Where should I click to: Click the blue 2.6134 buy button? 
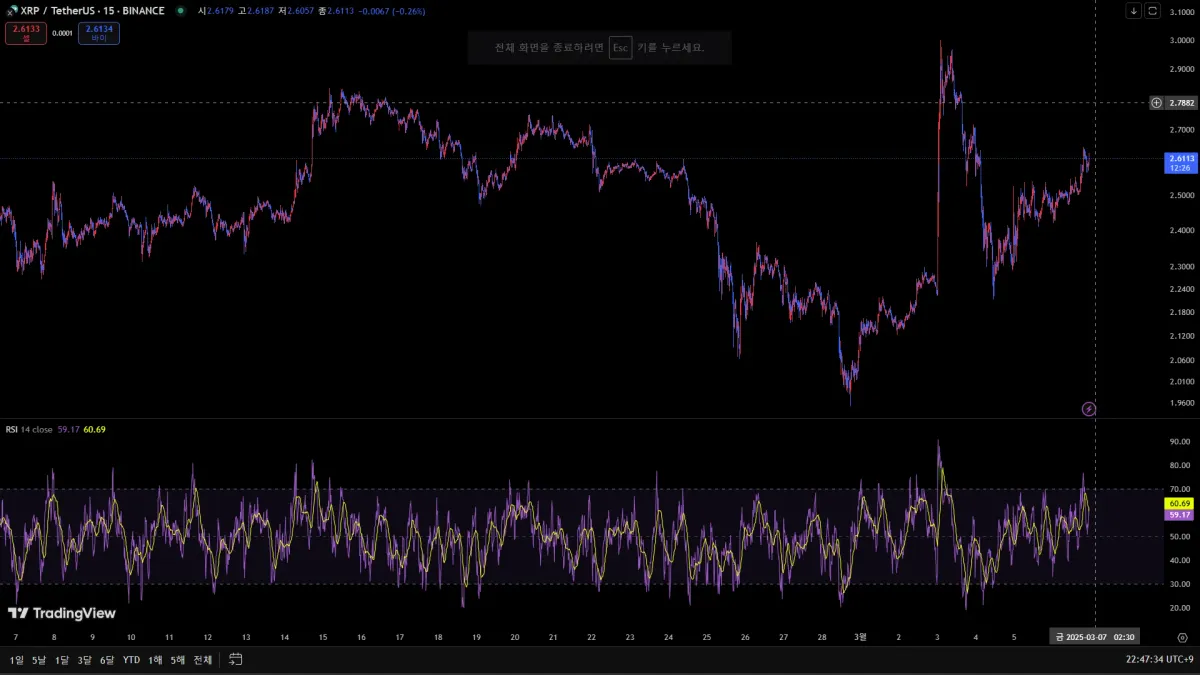pos(99,34)
